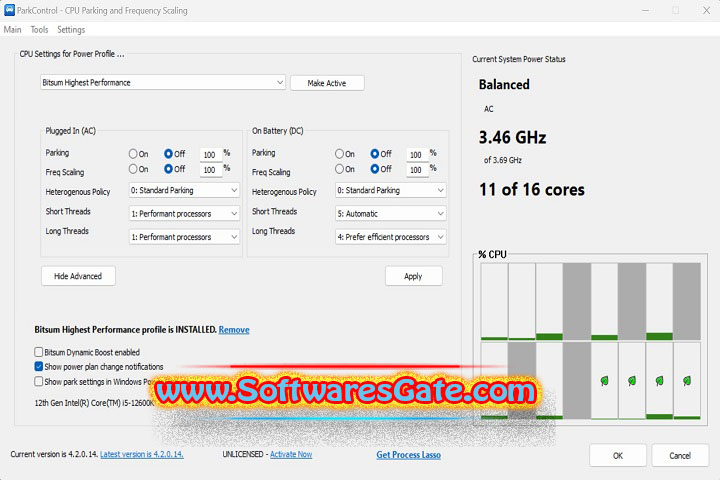The height and width of the screenshot is (480, 720).
Task: Open the Get Process Lasso link
Action: 409,455
